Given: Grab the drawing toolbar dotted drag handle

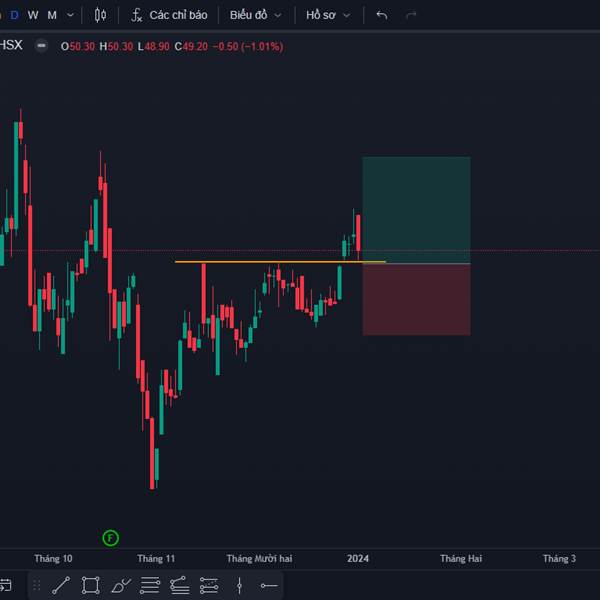Looking at the screenshot, I should pyautogui.click(x=37, y=585).
